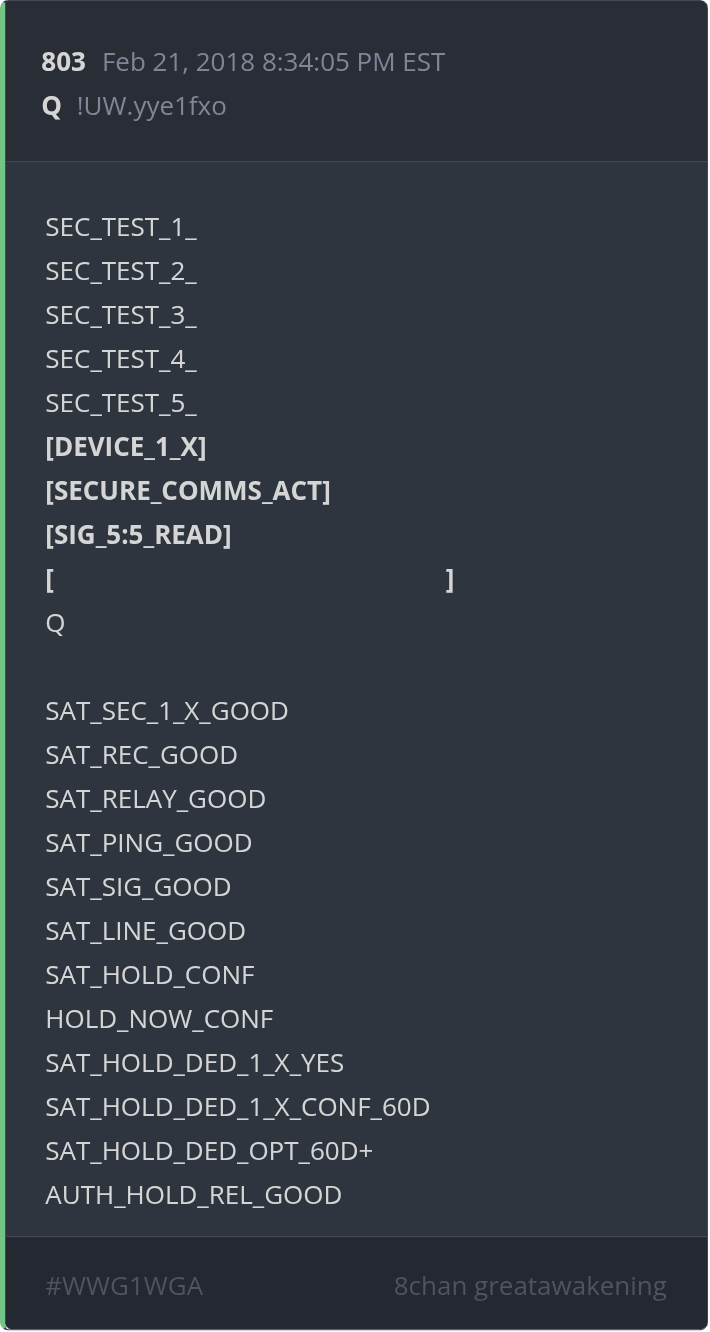Select the SAT_SEC_1_X_GOOD line

pos(167,711)
